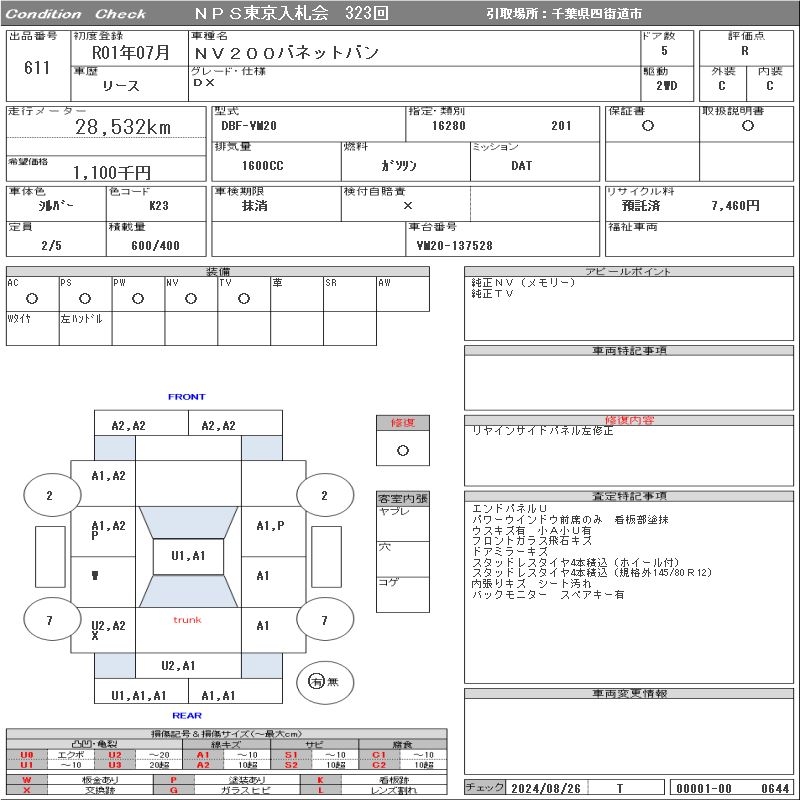Viewport: 800px width, 800px height.
Task: Click the pickup location 千葉県四街道市
Action: 596,14
